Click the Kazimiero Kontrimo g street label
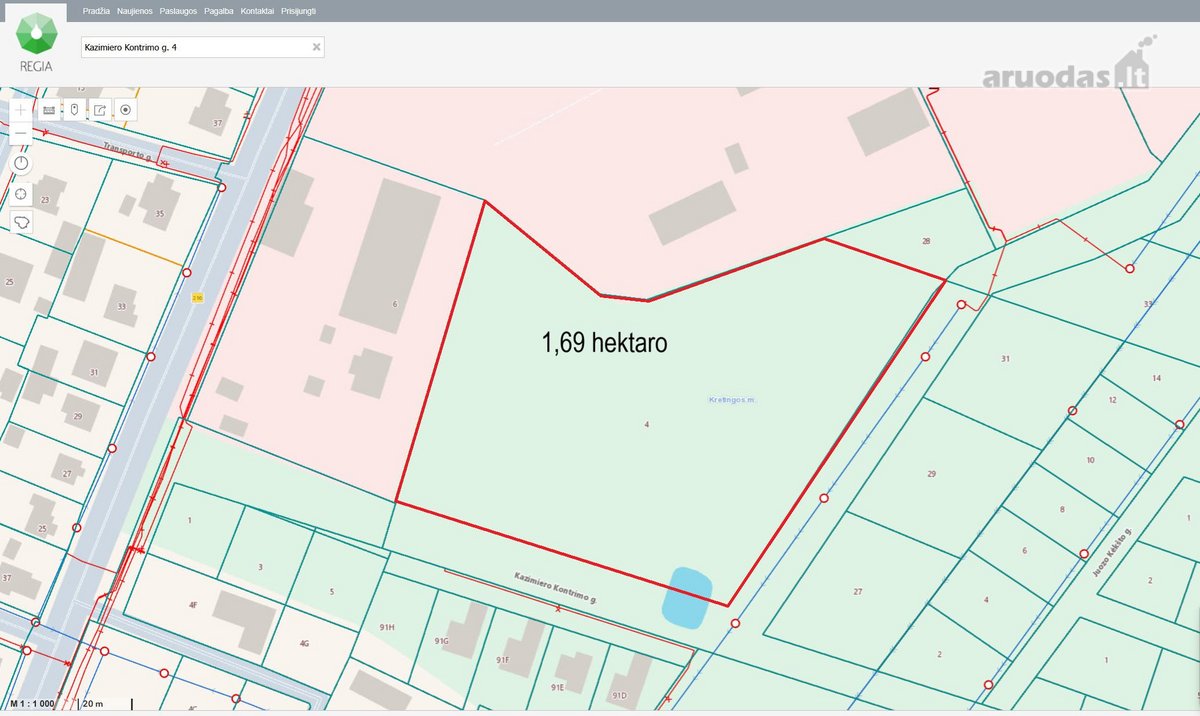This screenshot has height=716, width=1200. pos(555,588)
